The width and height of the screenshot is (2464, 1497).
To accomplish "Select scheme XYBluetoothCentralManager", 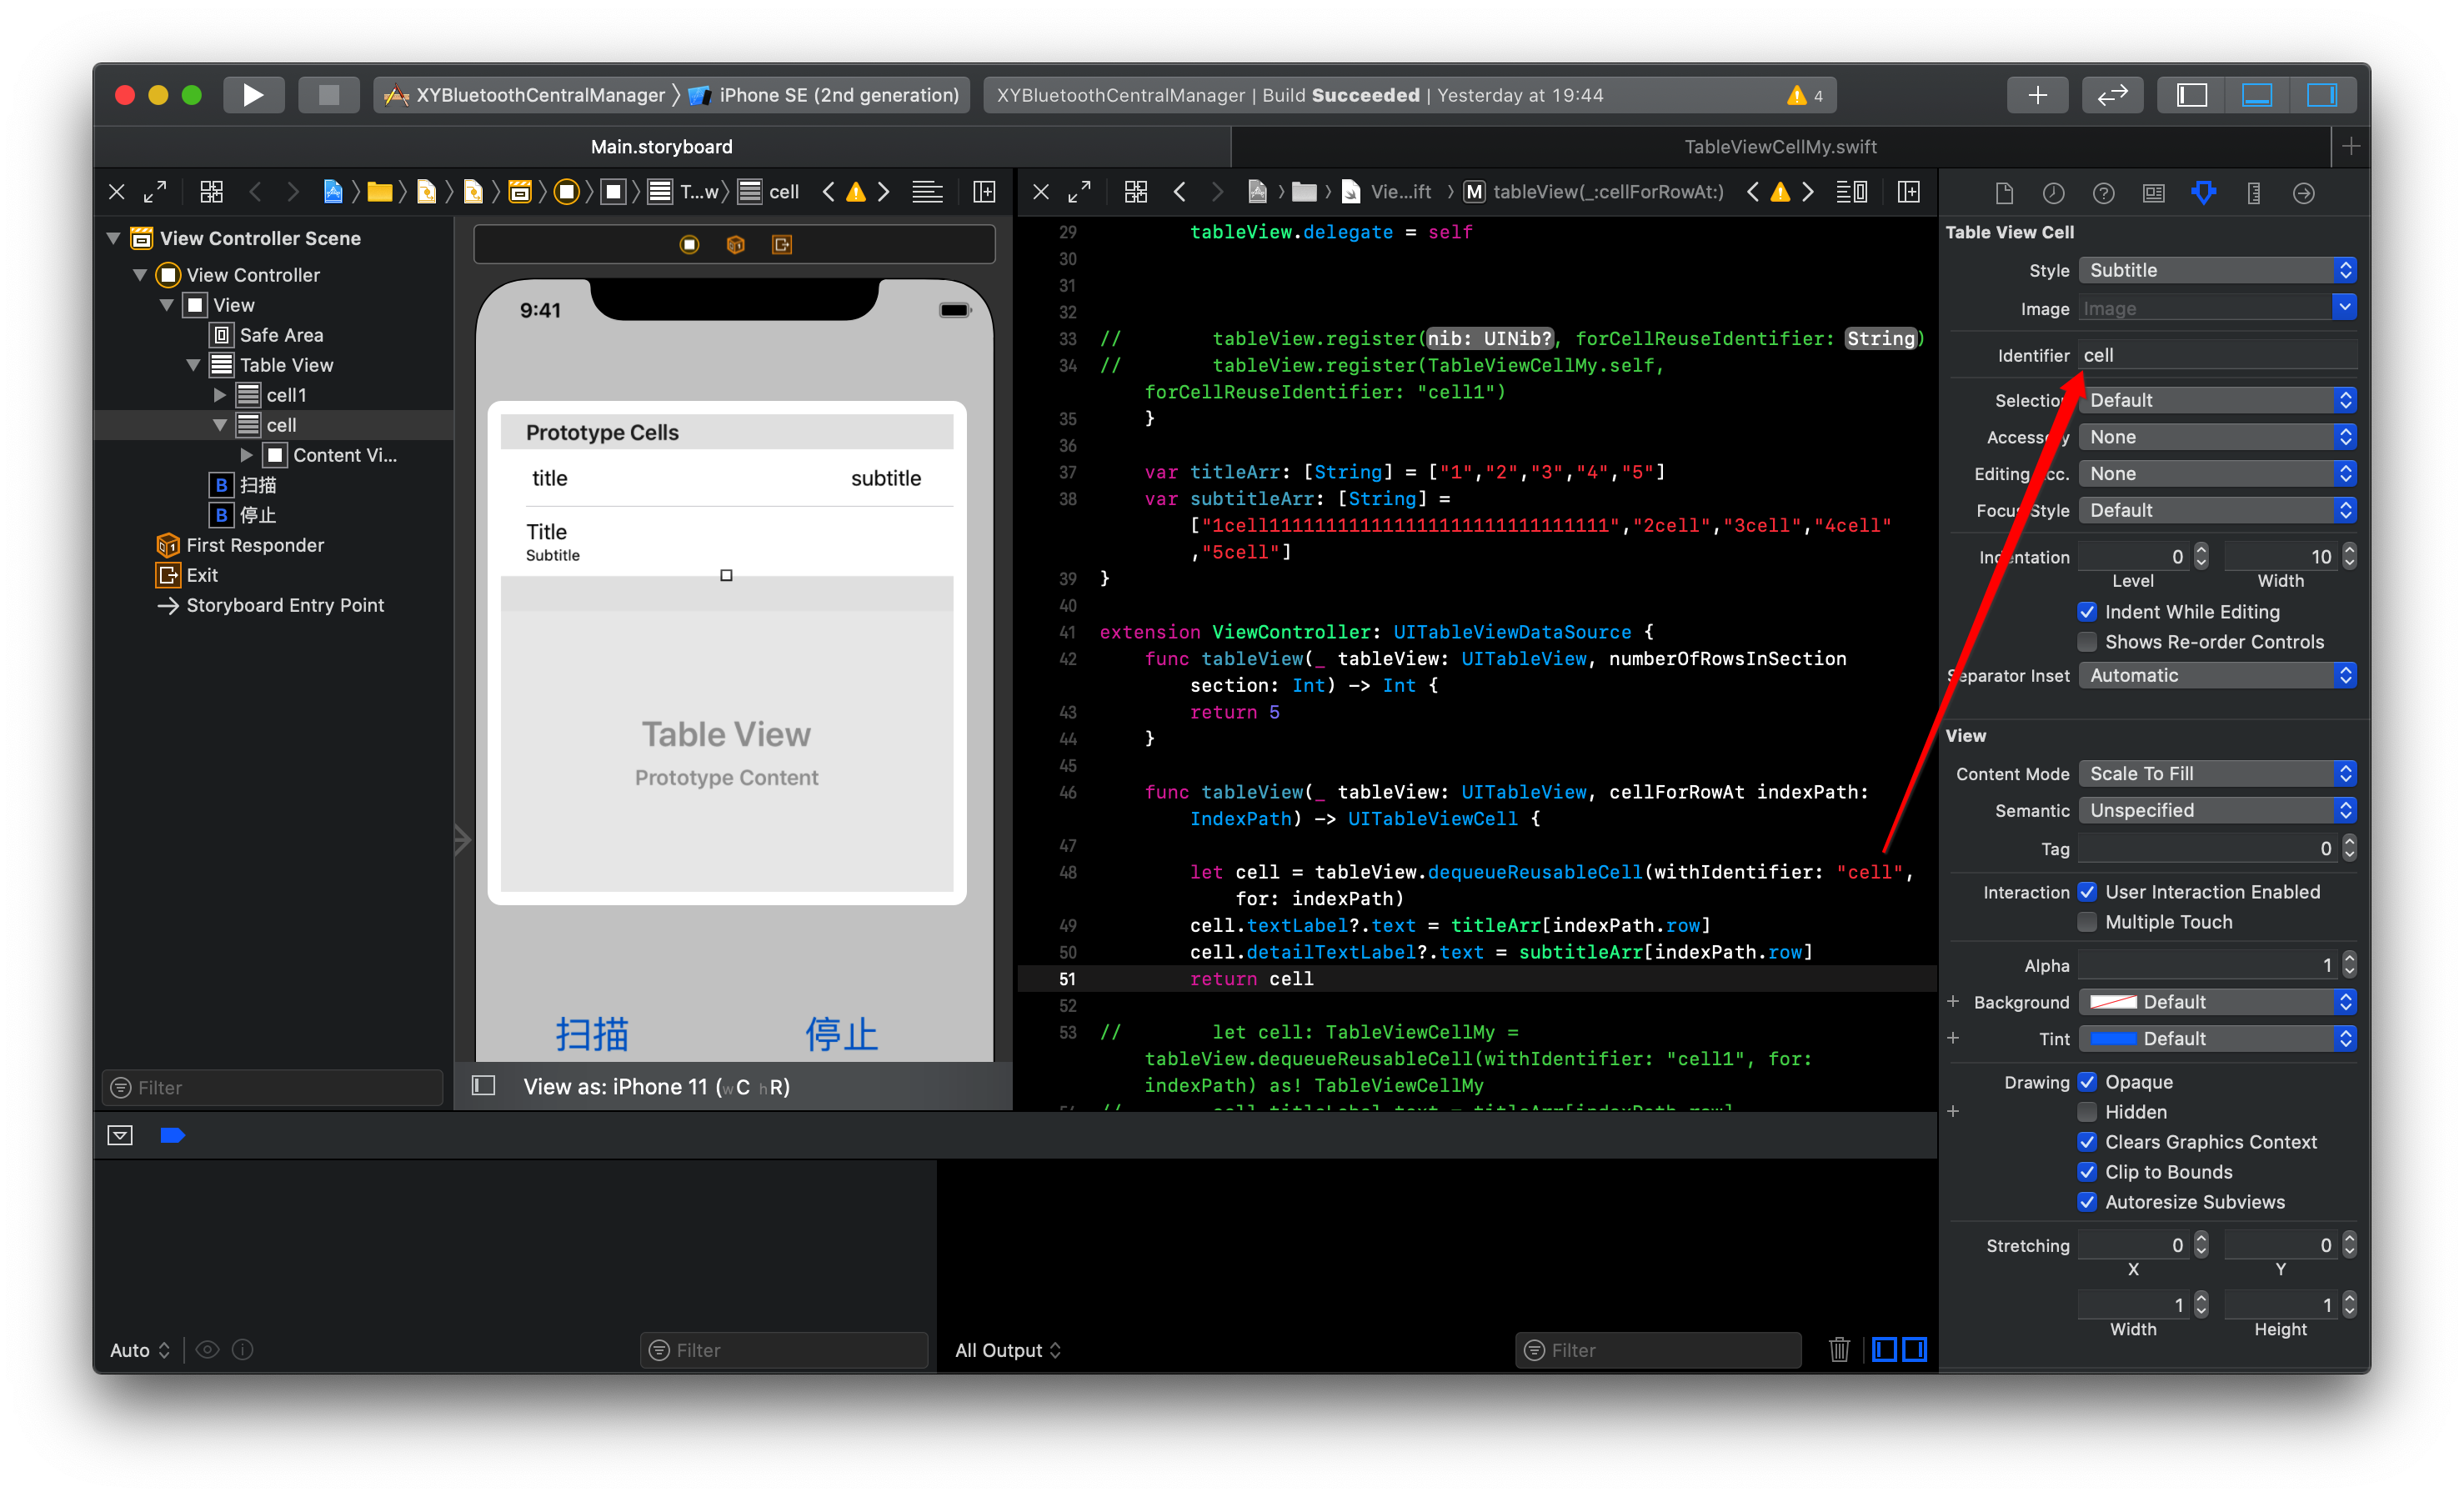I will [x=525, y=95].
